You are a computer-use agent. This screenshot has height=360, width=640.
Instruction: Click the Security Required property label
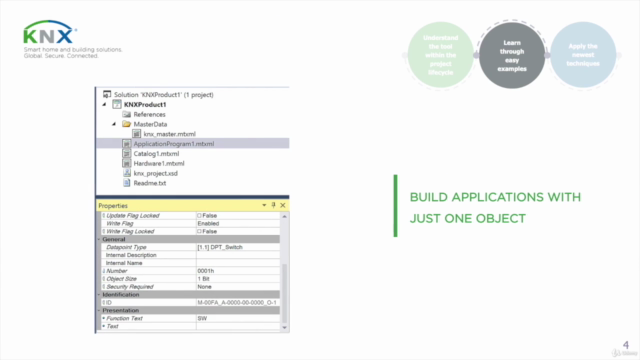(x=130, y=287)
